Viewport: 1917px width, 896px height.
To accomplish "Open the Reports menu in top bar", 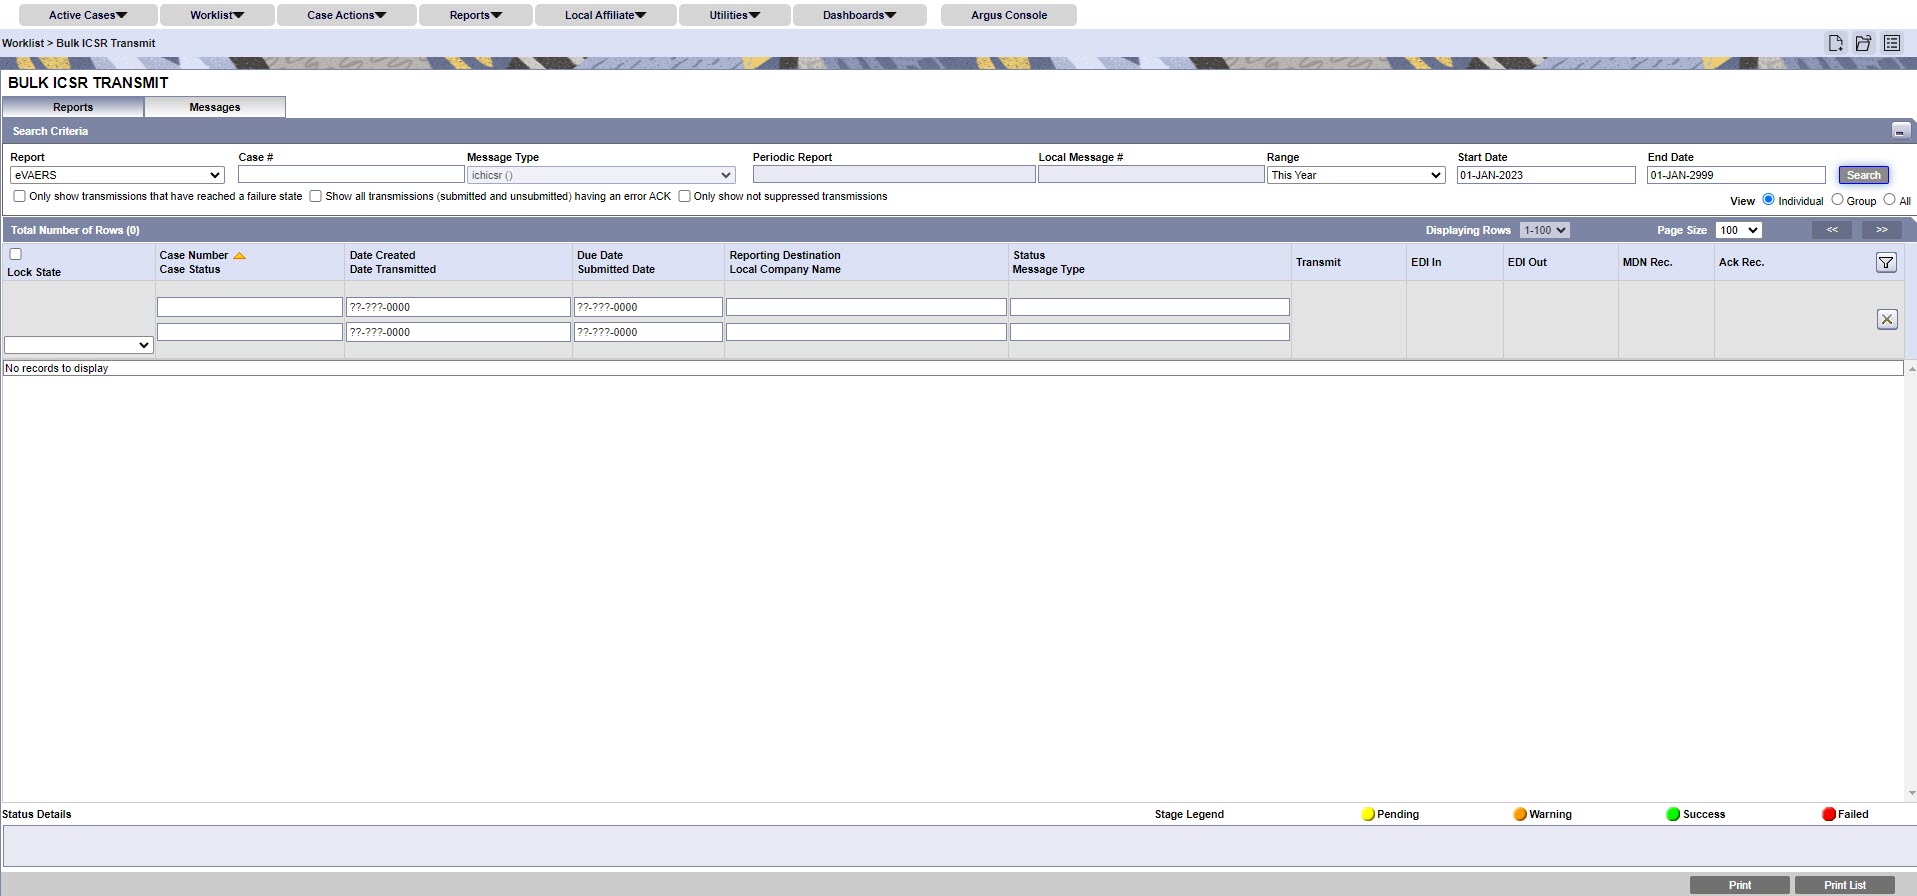I will click(x=475, y=15).
